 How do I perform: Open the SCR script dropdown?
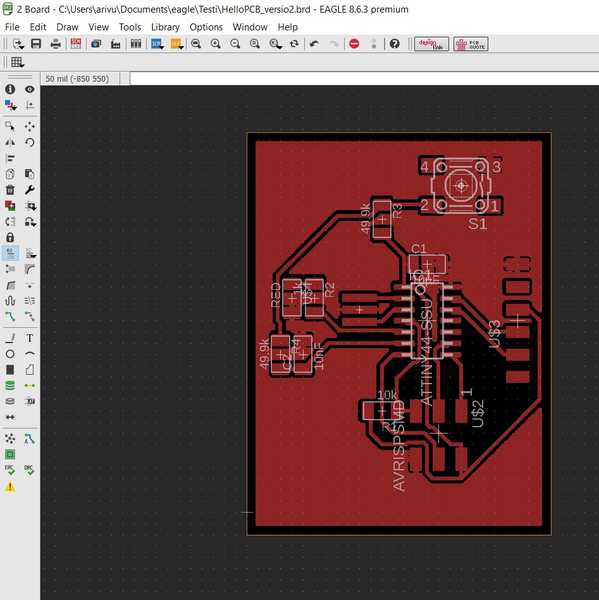pyautogui.click(x=157, y=44)
